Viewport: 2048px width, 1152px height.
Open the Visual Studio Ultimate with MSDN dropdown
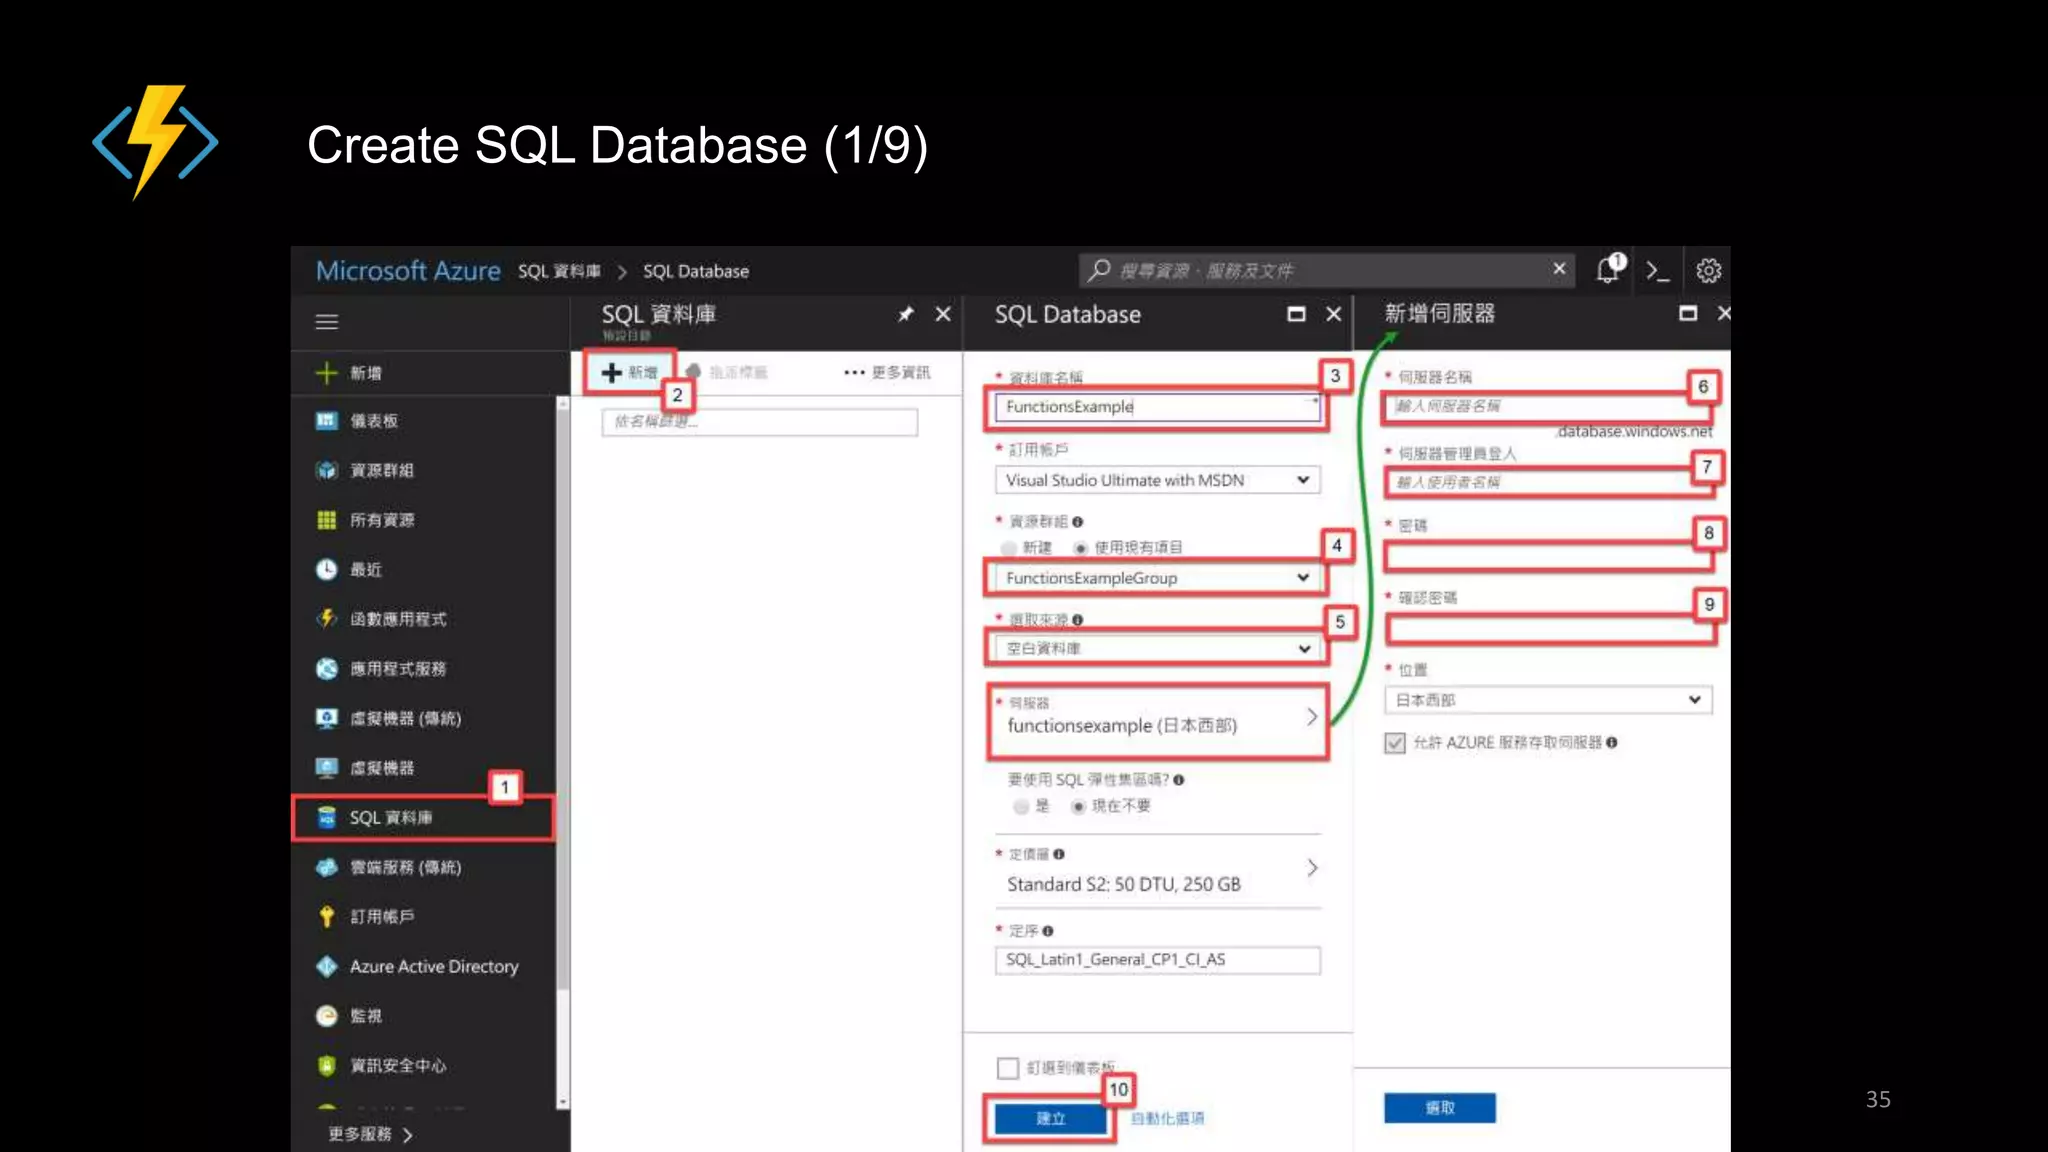(1157, 480)
